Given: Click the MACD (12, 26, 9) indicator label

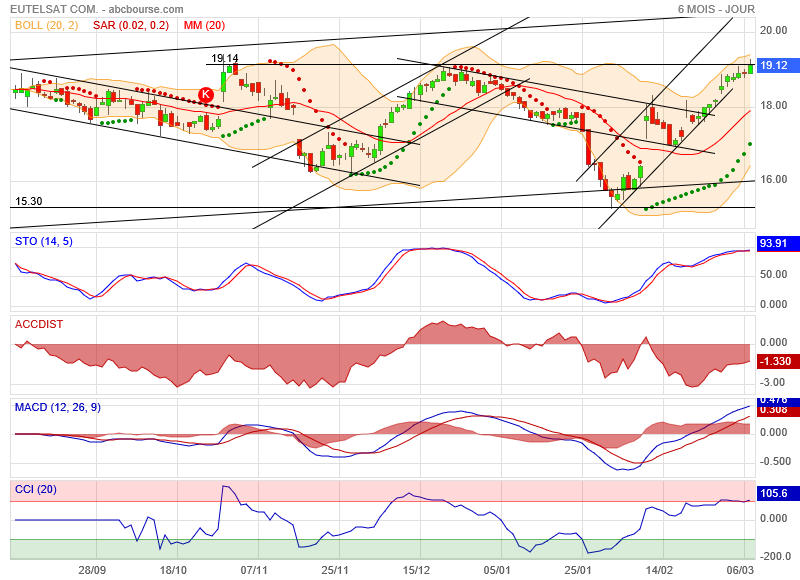Looking at the screenshot, I should point(58,407).
